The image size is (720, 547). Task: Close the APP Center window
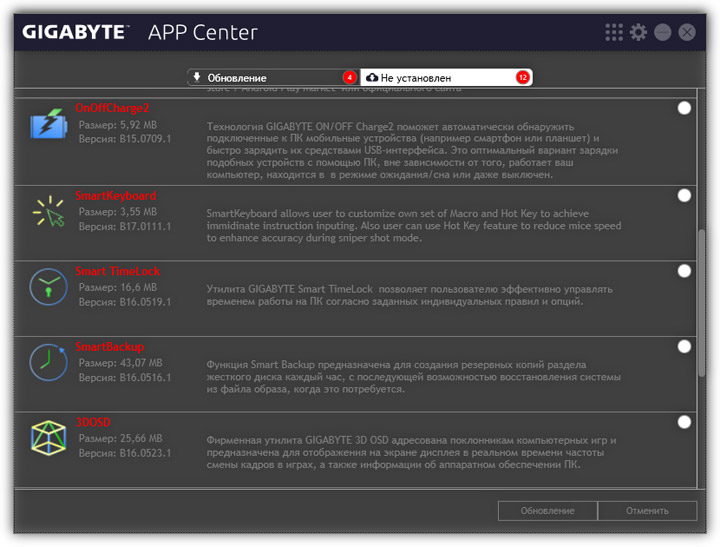pos(687,33)
